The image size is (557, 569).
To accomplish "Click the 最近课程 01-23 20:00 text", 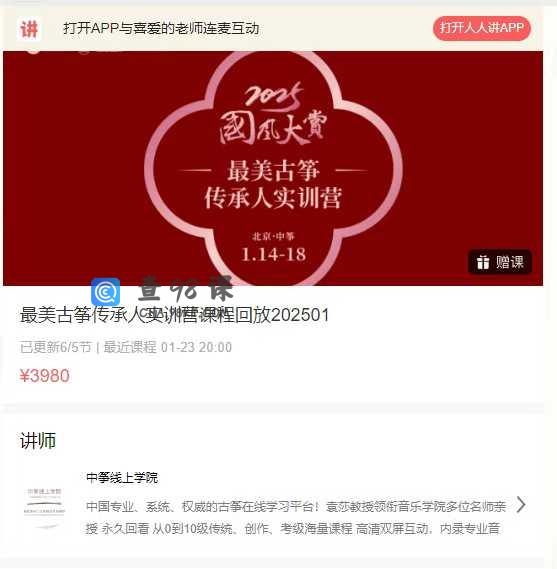I will pos(168,347).
